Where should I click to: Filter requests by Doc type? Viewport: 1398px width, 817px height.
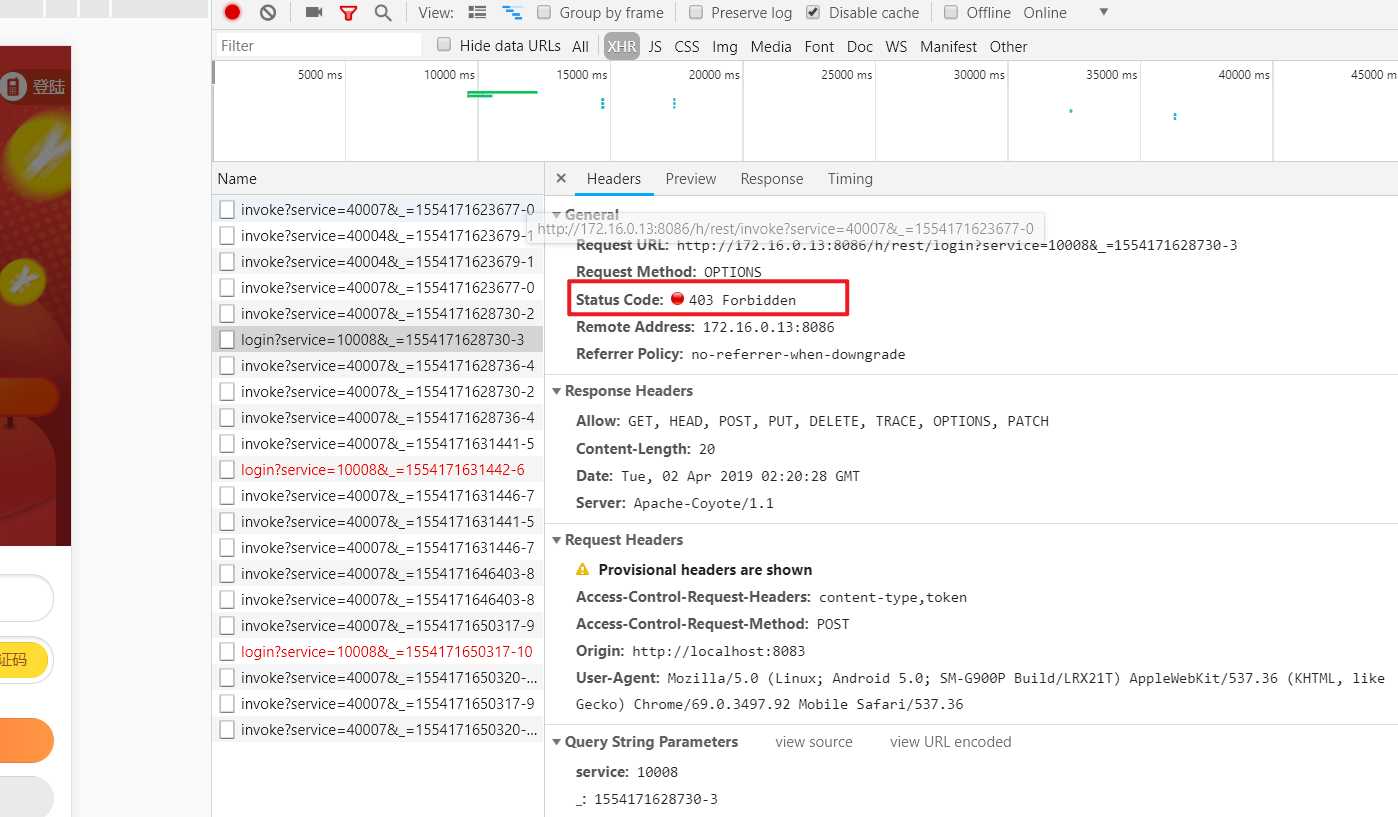[x=860, y=46]
